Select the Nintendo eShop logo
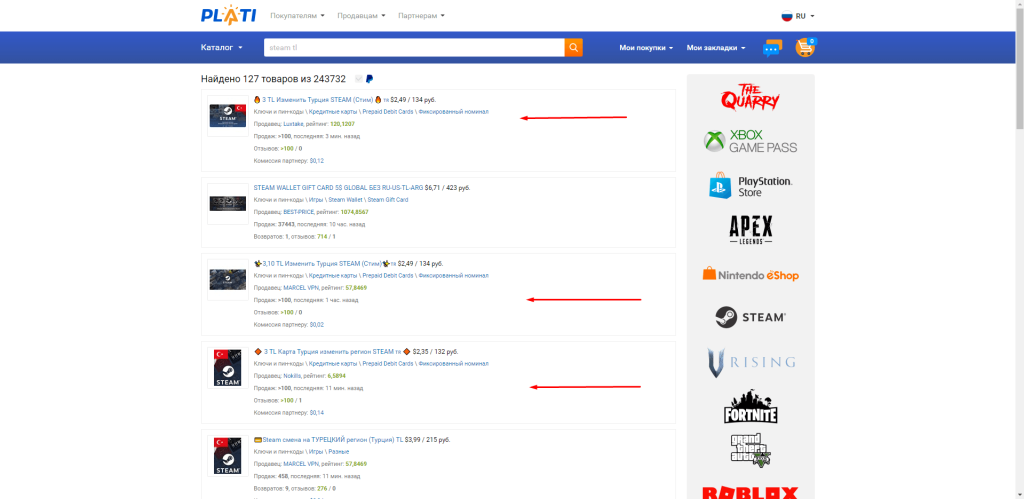Screen dimensions: 1024x499 [750, 274]
